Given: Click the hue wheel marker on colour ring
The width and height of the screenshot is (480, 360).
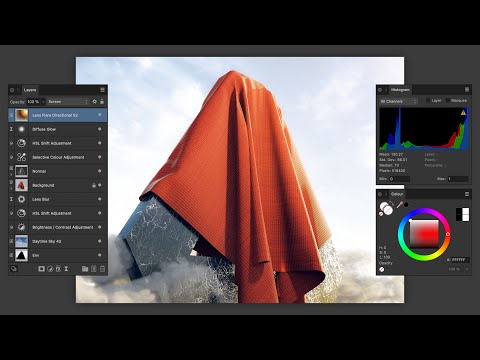Looking at the screenshot, I should [448, 234].
